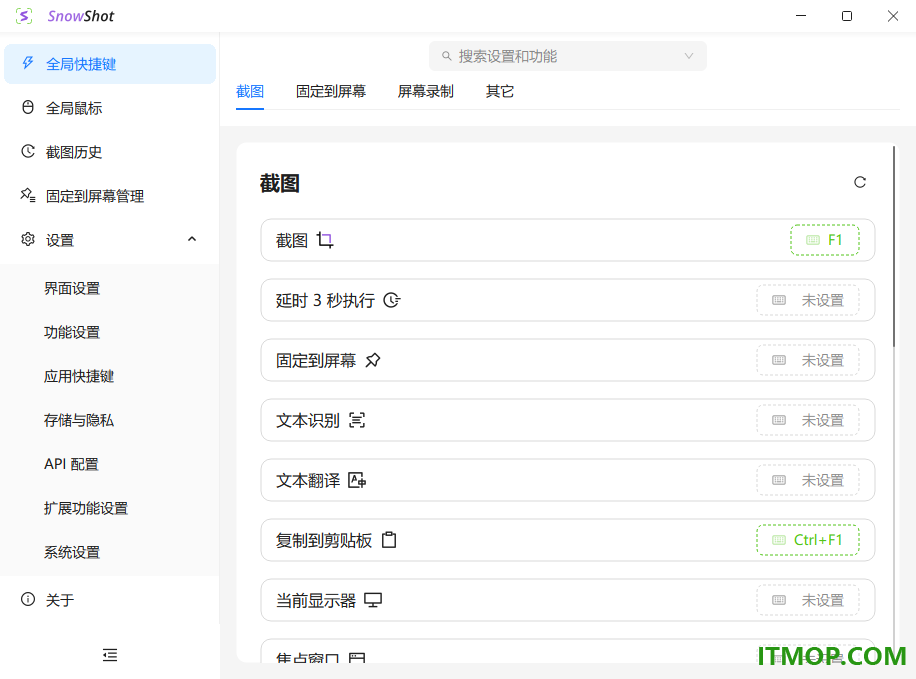Click the crop icon in the 截图 row
Viewport: 916px width, 679px height.
pos(325,240)
